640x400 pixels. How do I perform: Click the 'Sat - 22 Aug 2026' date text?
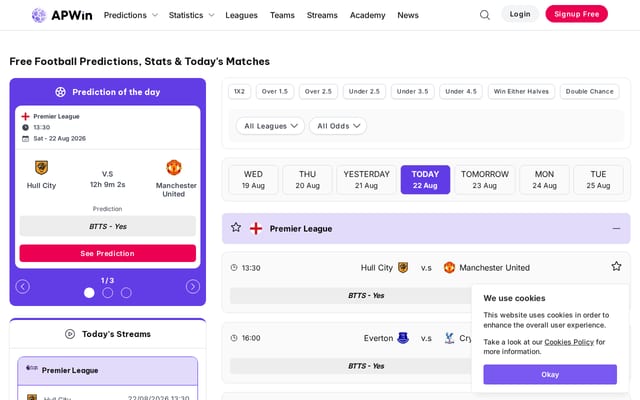tap(60, 138)
